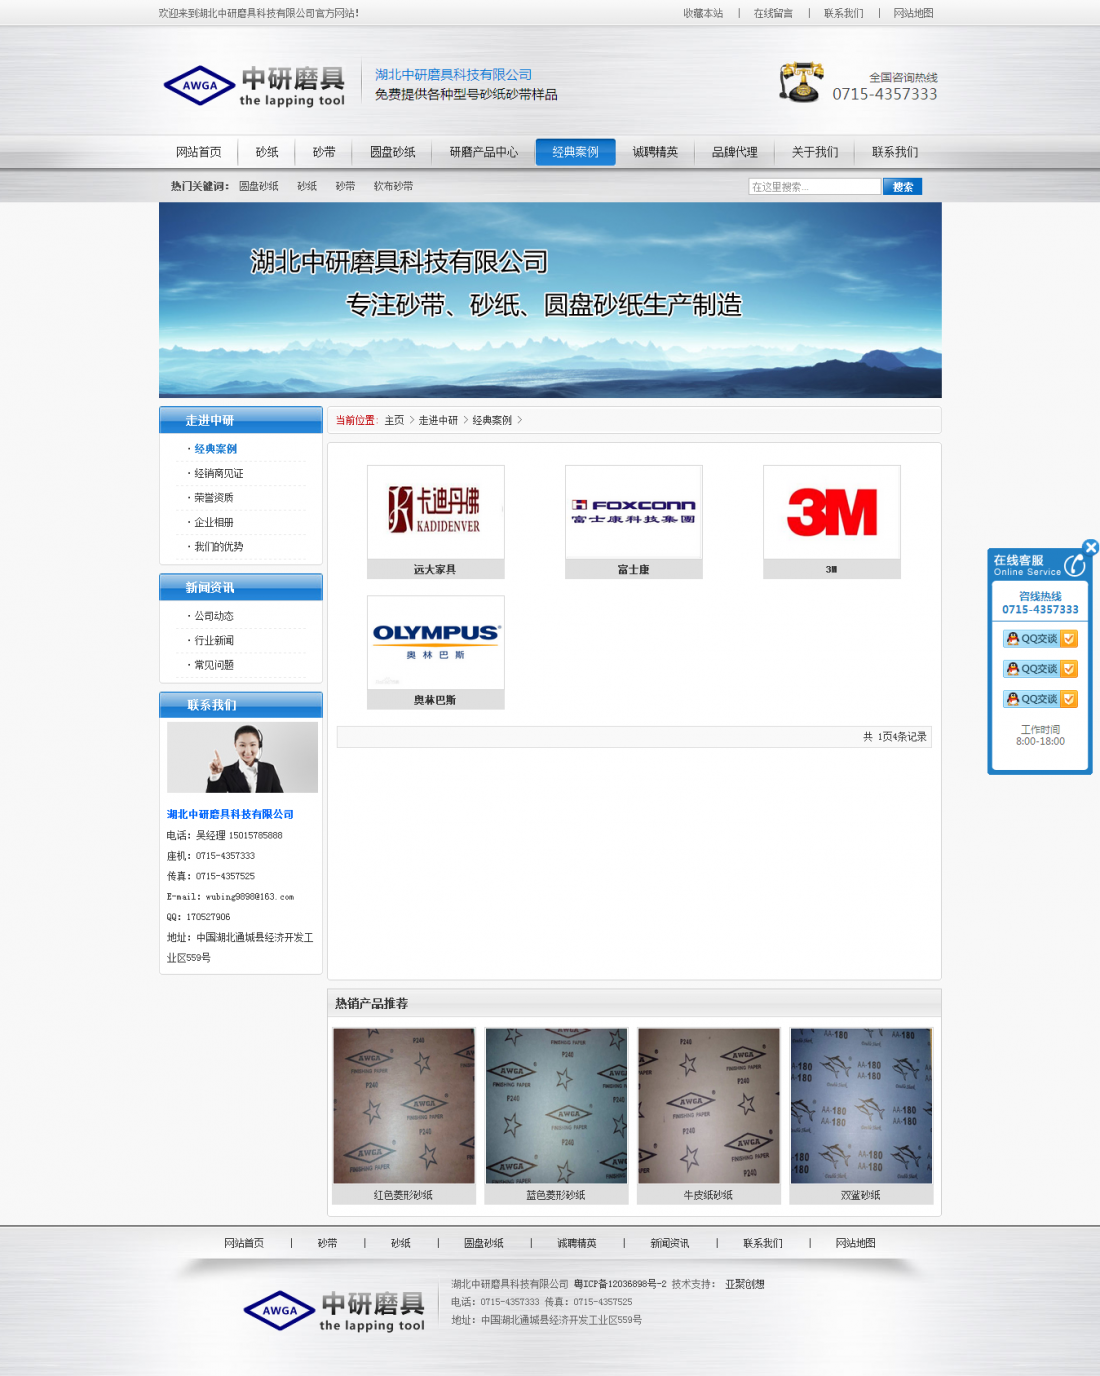Open 诚聘精英 in the main navigation

click(655, 152)
